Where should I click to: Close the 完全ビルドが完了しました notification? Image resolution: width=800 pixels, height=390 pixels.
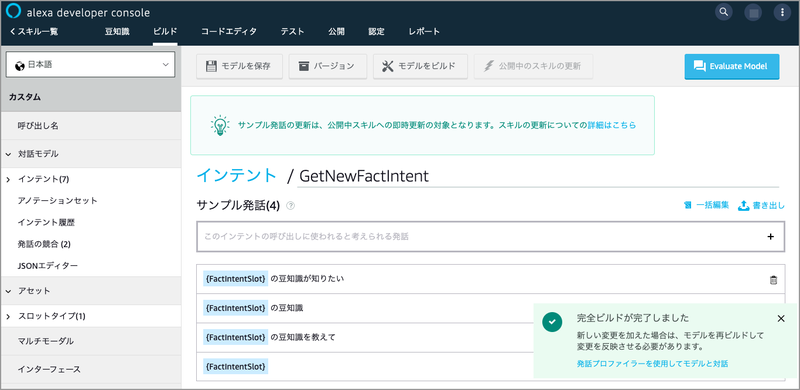point(781,319)
